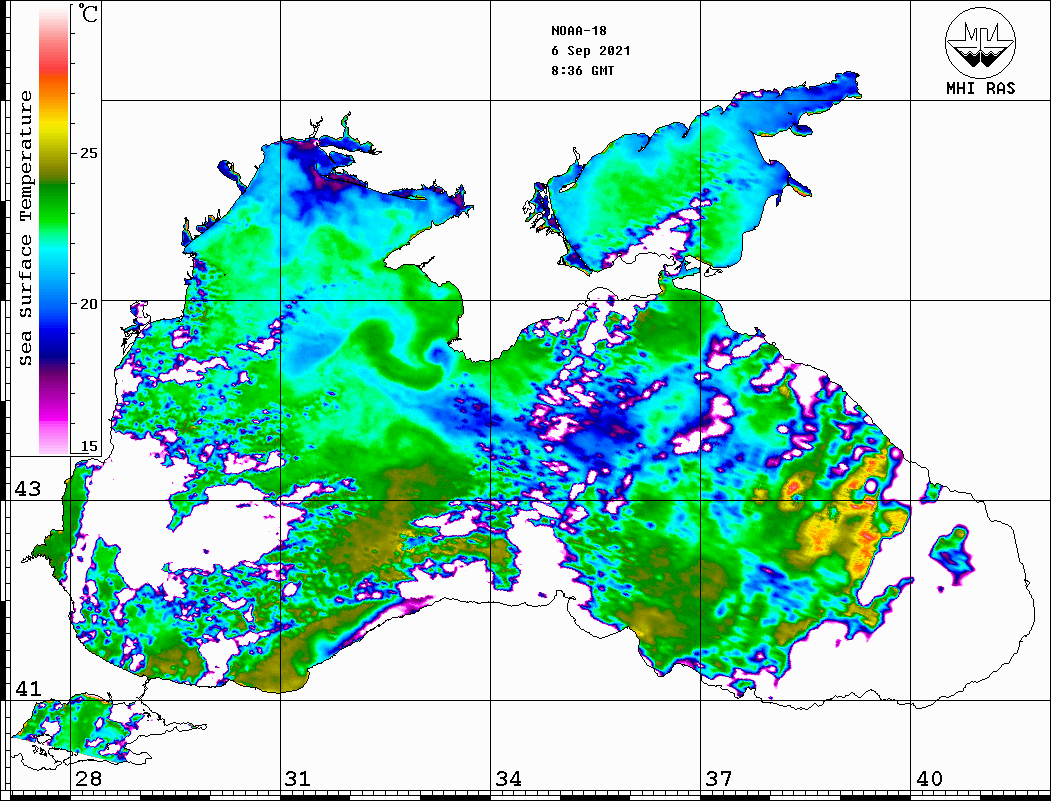Click the longitude label '34'
Image resolution: width=1051 pixels, height=801 pixels.
[x=509, y=779]
